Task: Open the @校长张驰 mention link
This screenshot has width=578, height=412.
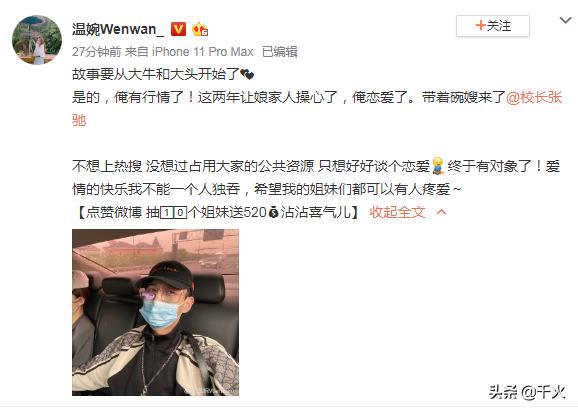Action: coord(534,97)
